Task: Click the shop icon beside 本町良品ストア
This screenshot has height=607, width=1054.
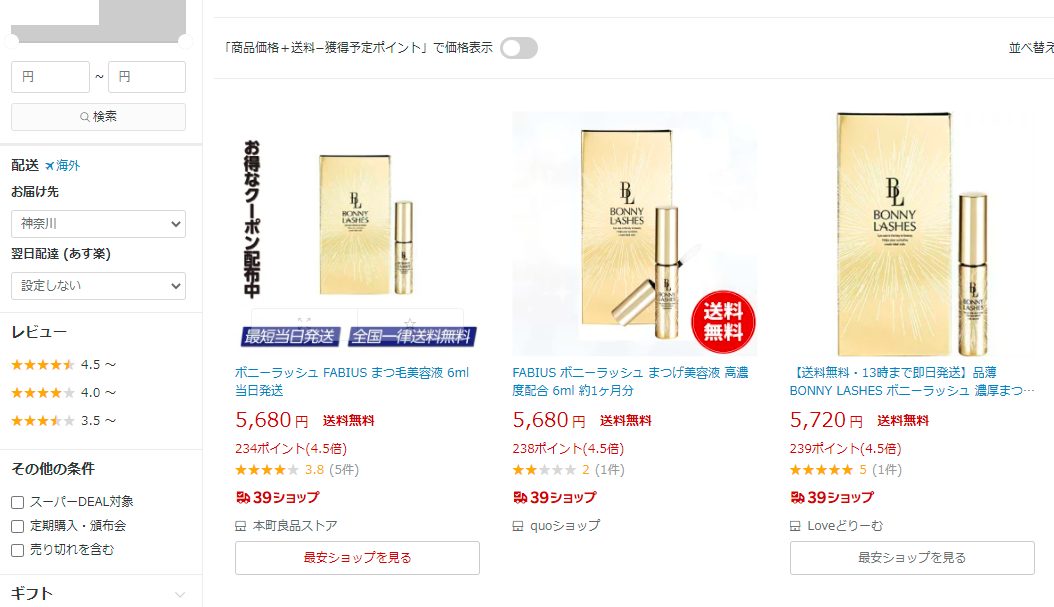Action: pos(241,526)
